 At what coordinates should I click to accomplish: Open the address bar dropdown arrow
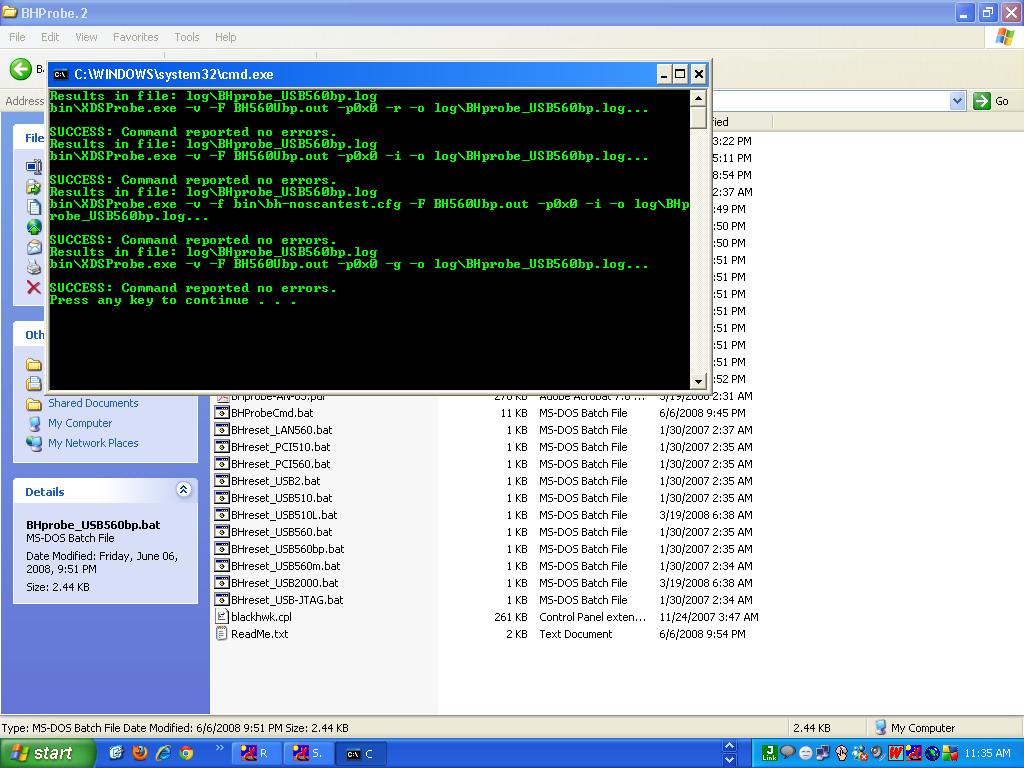click(957, 101)
